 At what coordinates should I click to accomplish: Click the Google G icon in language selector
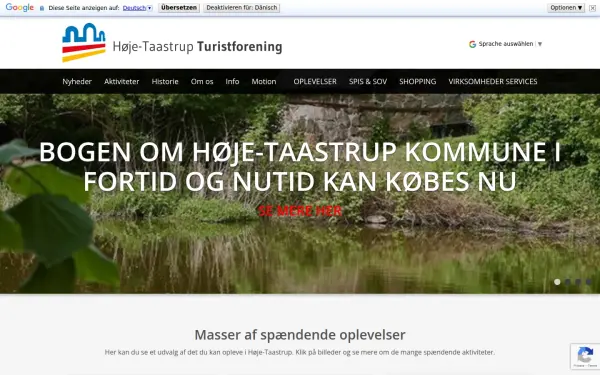(473, 44)
